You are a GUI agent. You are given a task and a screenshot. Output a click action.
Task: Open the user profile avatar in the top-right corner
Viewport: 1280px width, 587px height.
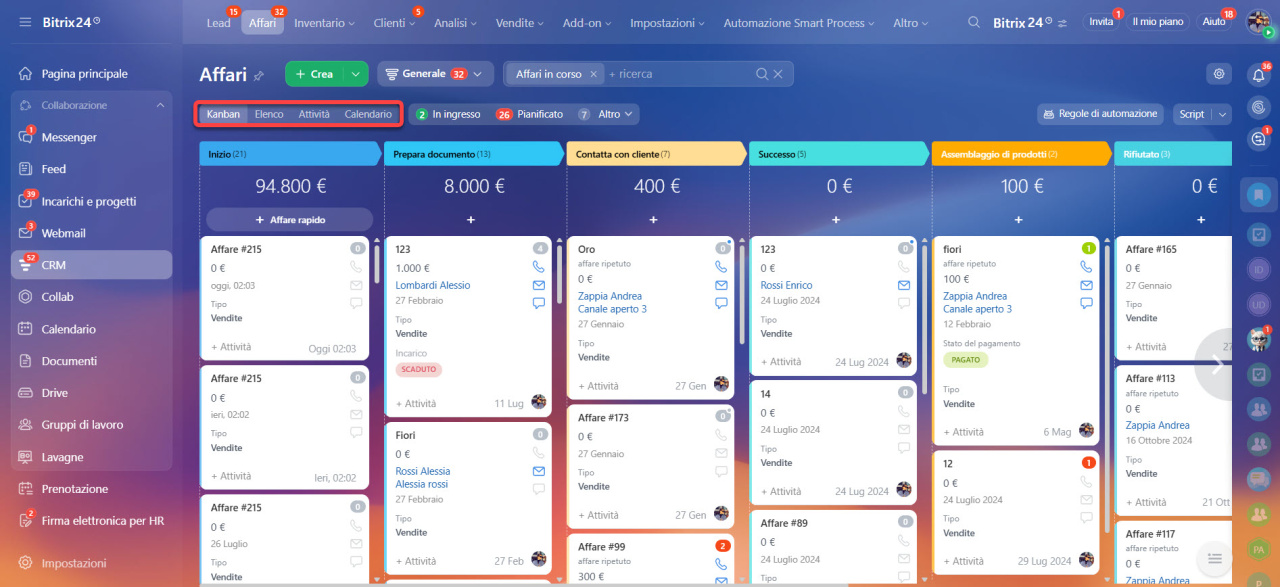pyautogui.click(x=1258, y=22)
